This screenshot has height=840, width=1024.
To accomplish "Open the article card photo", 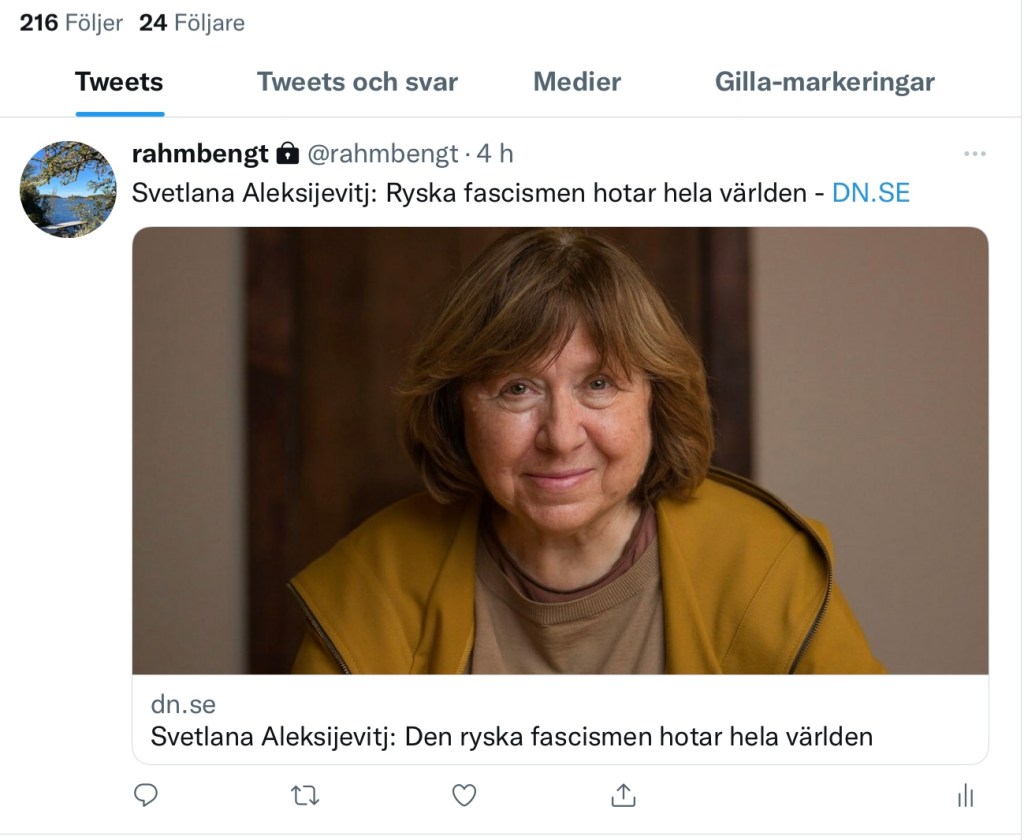I will pos(560,450).
